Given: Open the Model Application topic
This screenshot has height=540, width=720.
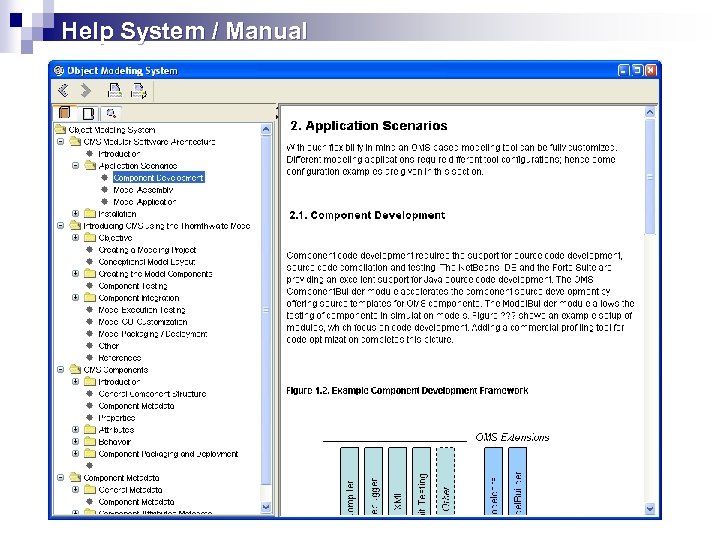Looking at the screenshot, I should (144, 202).
